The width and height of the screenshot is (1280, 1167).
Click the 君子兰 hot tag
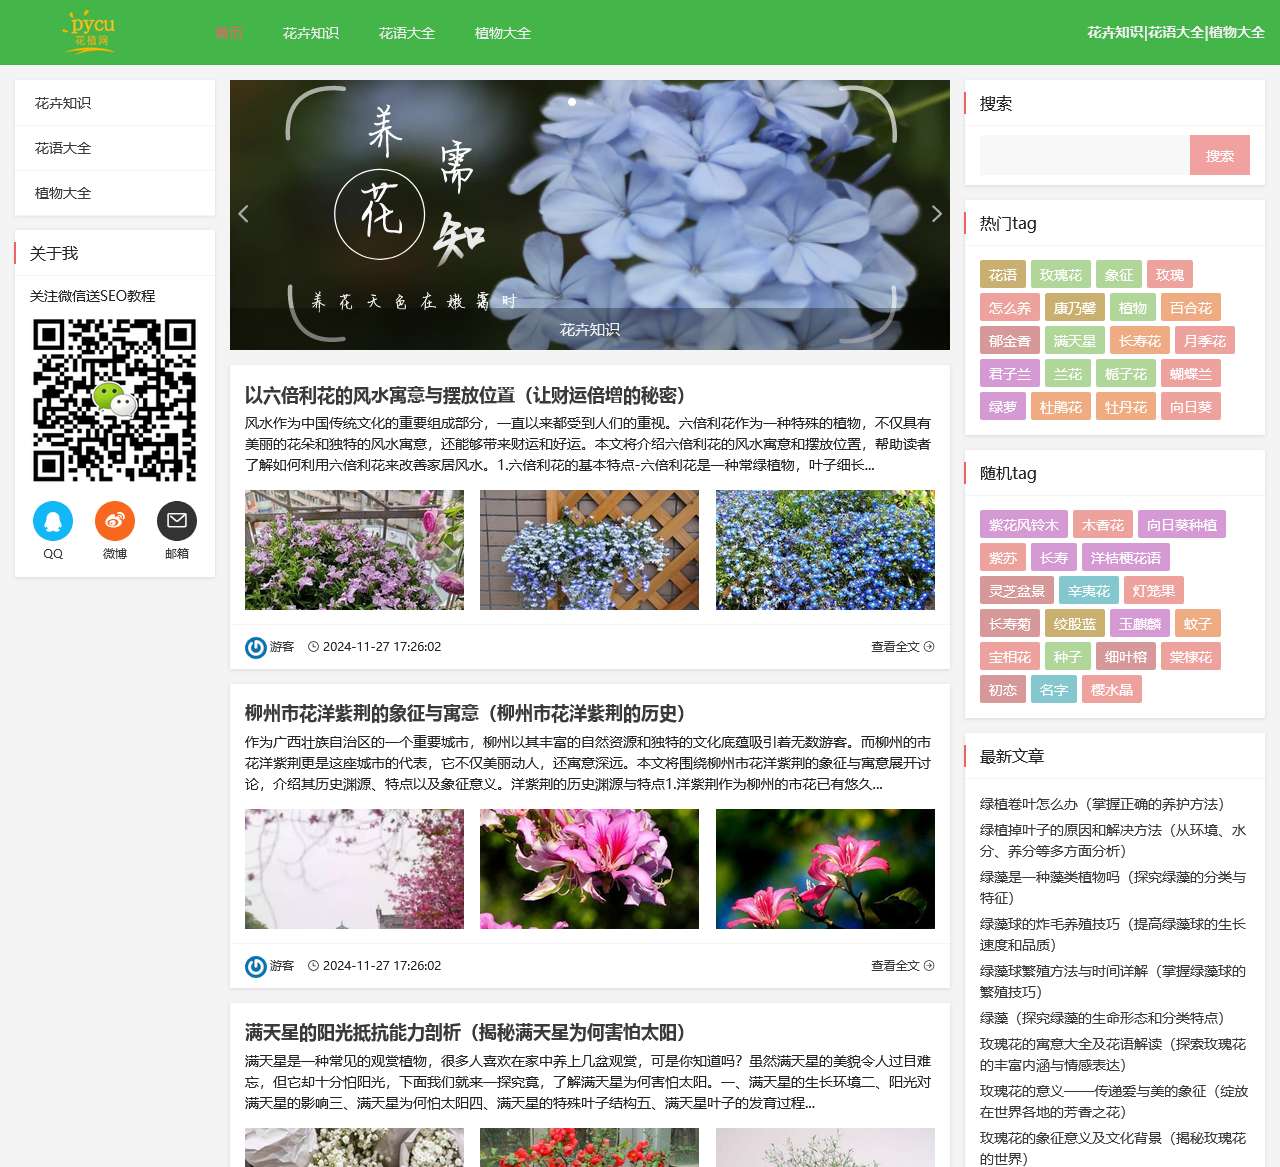(x=1010, y=374)
